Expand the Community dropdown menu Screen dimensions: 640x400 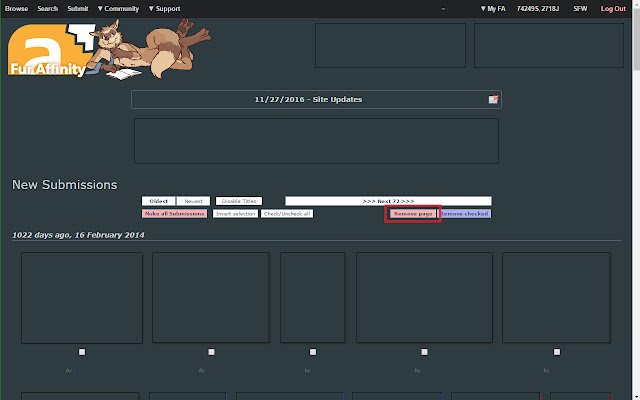click(118, 9)
